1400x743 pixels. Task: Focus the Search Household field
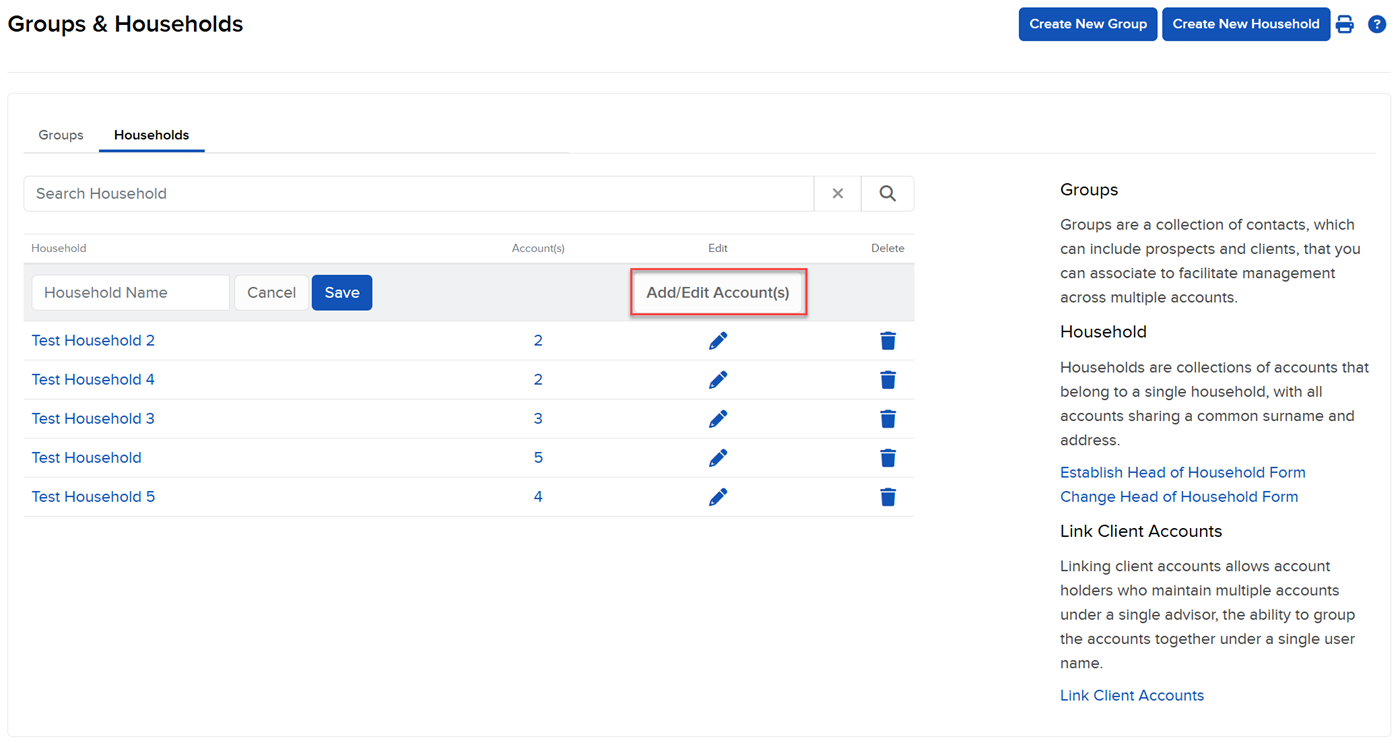click(x=419, y=194)
